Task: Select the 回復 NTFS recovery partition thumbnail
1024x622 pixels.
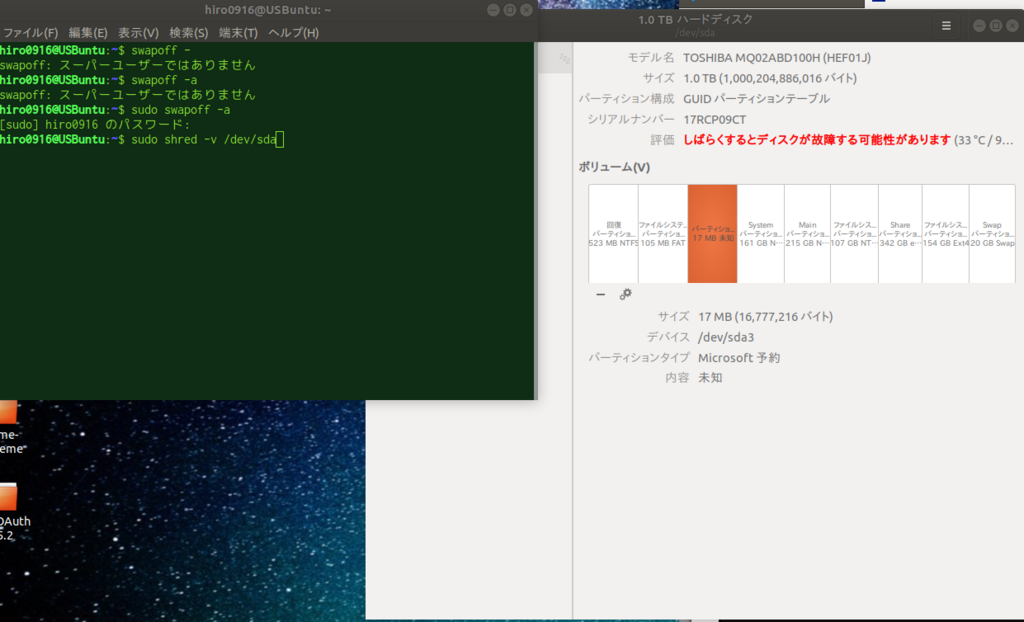Action: [x=613, y=233]
